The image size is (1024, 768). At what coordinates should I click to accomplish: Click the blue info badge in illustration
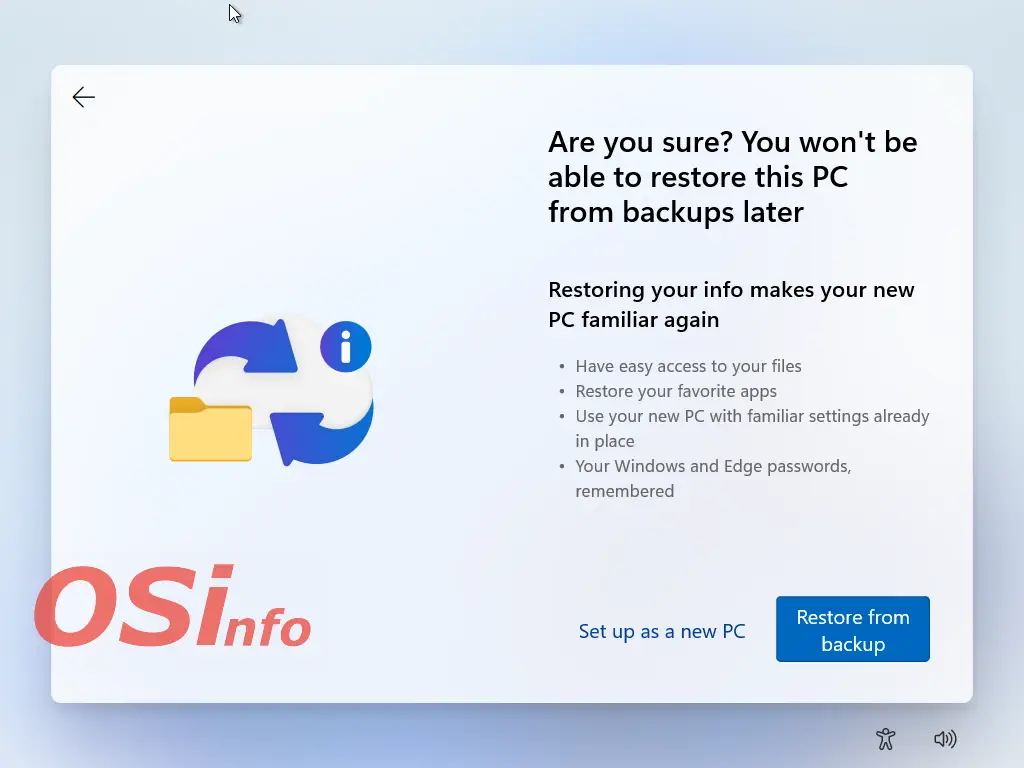(x=346, y=348)
